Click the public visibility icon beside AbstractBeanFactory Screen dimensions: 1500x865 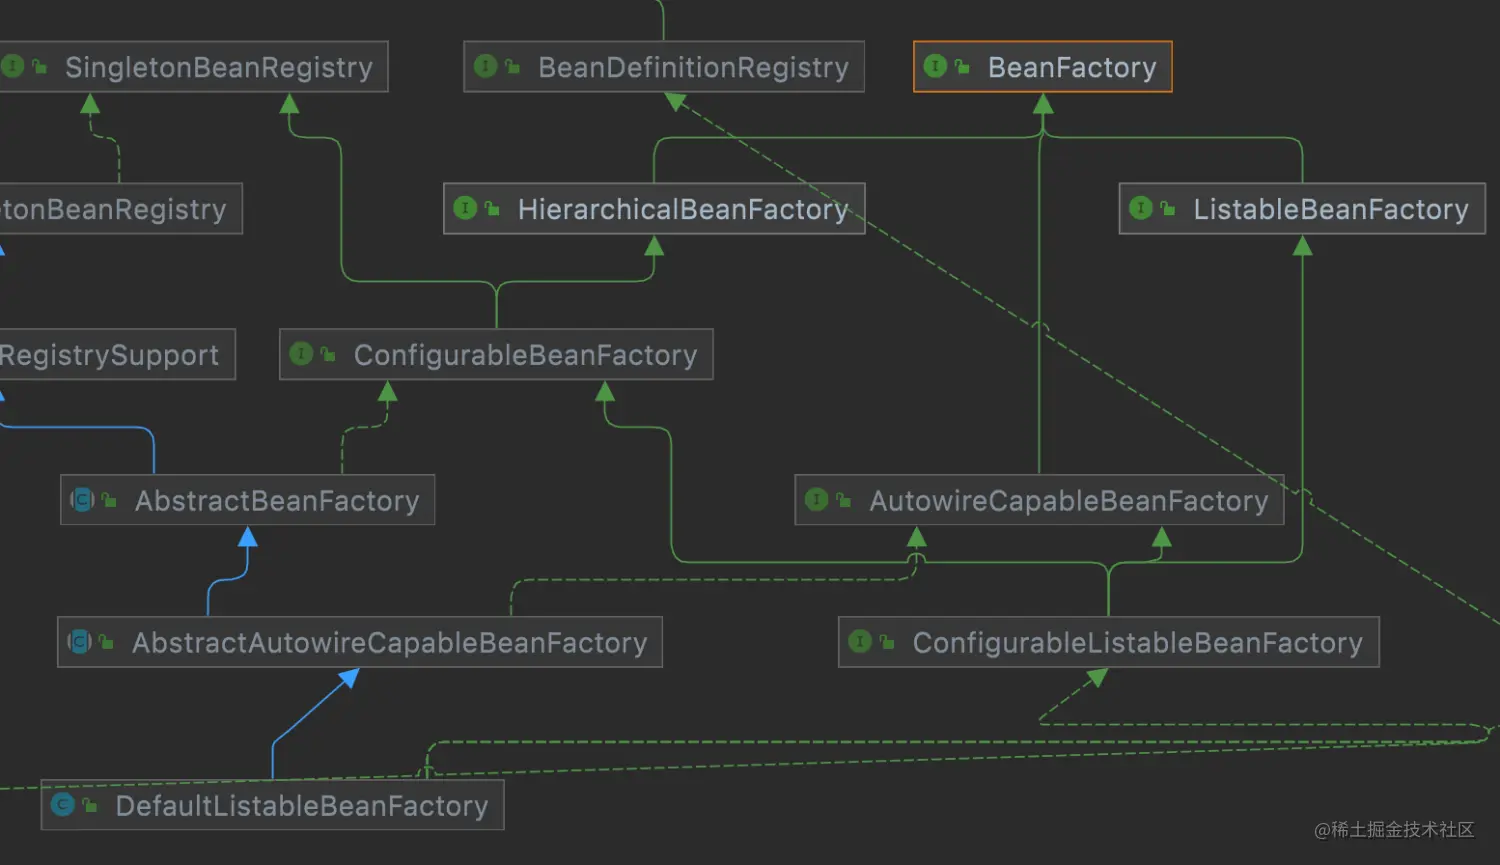[x=109, y=500]
